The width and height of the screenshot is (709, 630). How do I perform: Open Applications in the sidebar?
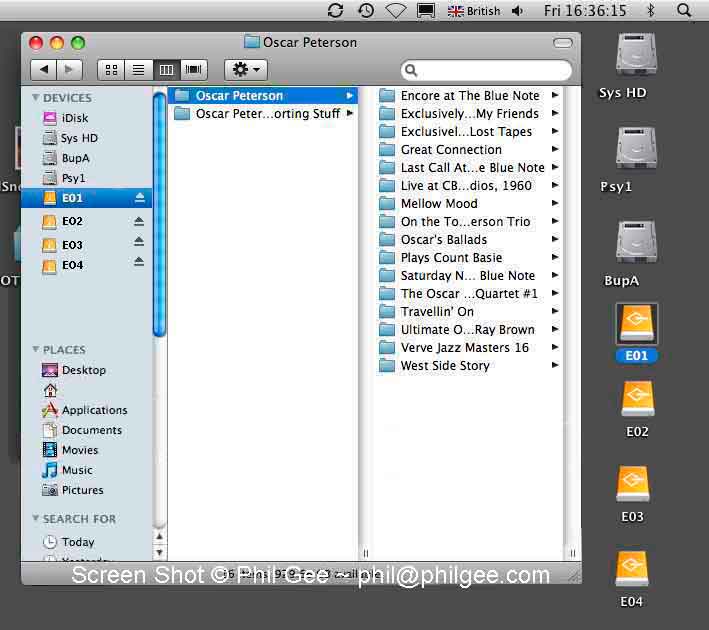coord(86,410)
